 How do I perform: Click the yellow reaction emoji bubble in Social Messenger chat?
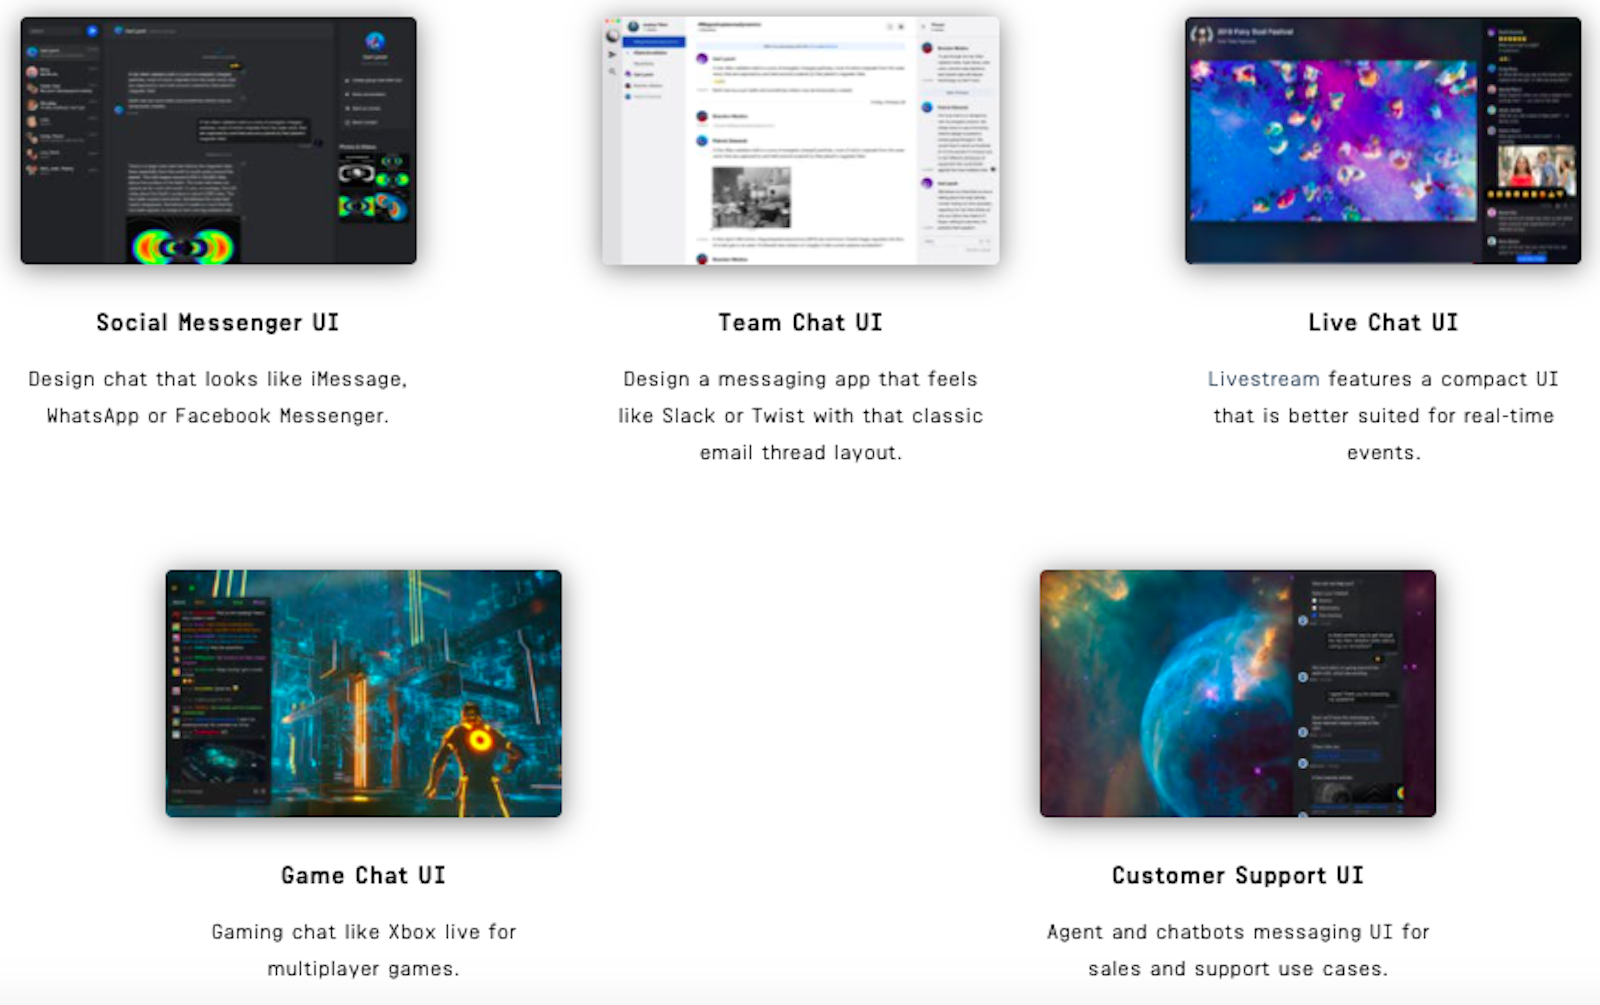(234, 65)
